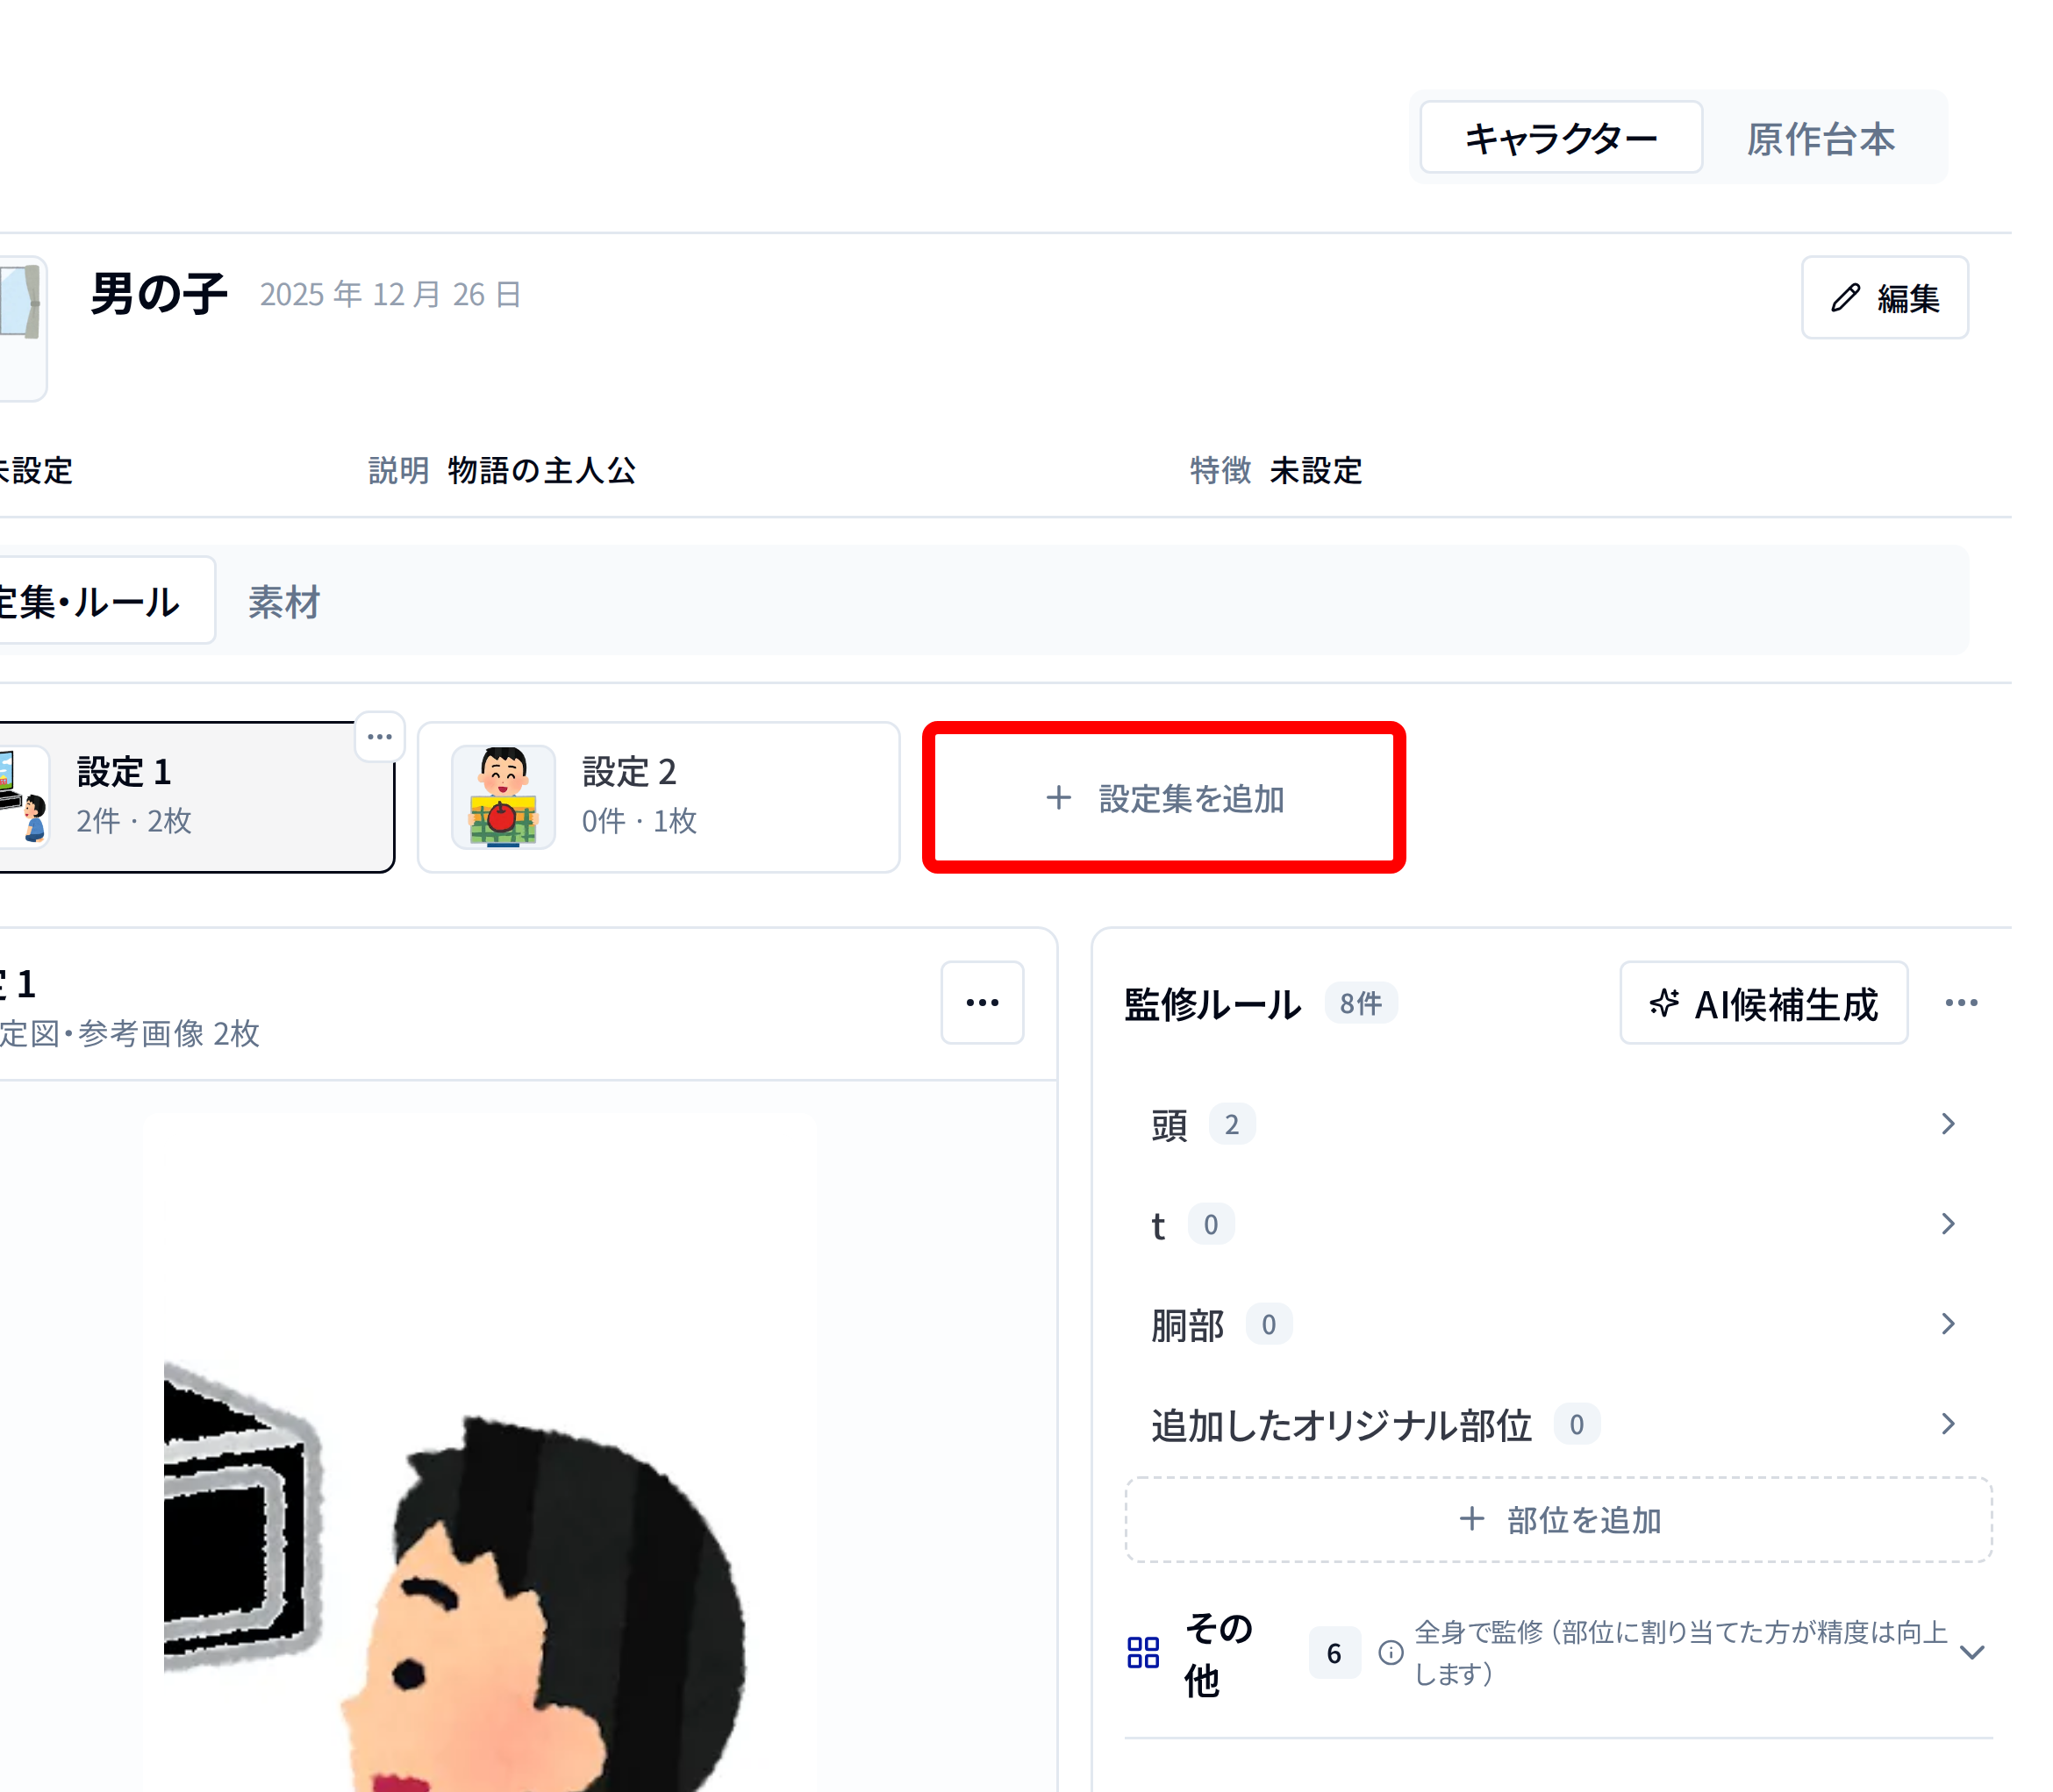Click the 0件・1枚 text on 設定 2
The width and height of the screenshot is (2053, 1792).
639,821
